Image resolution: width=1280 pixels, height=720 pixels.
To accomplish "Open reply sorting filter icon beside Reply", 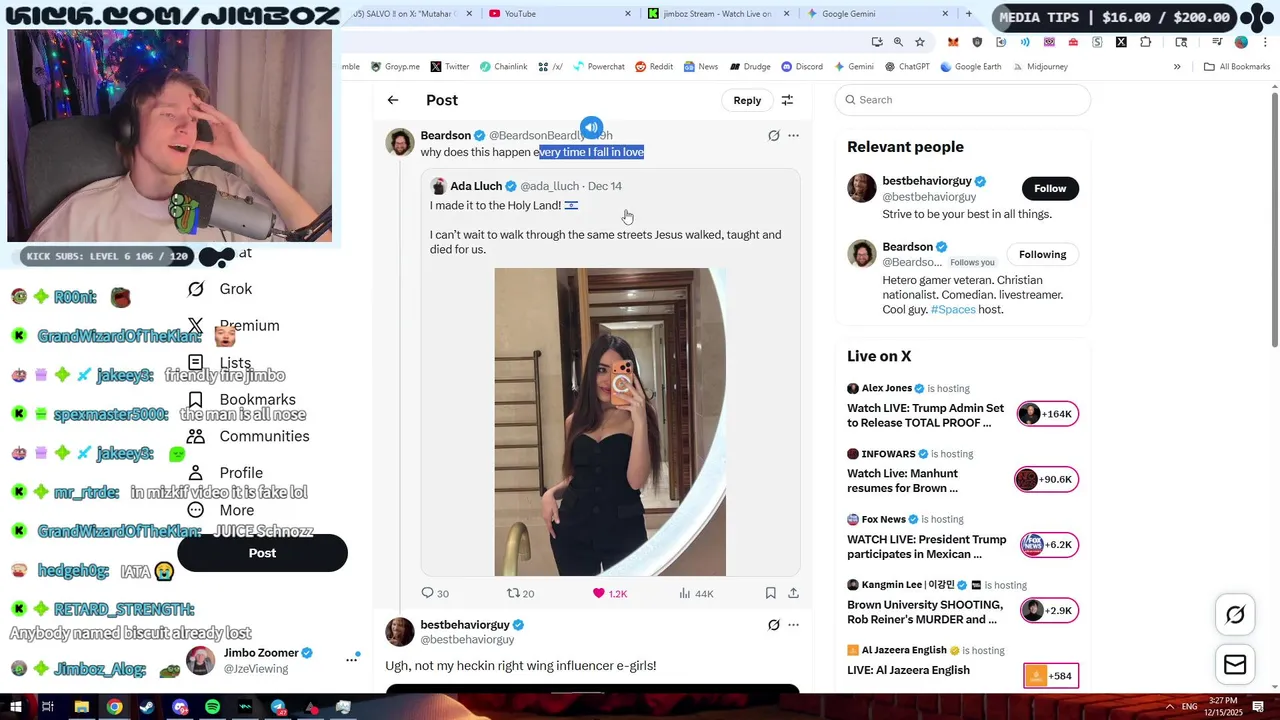I will (x=787, y=100).
